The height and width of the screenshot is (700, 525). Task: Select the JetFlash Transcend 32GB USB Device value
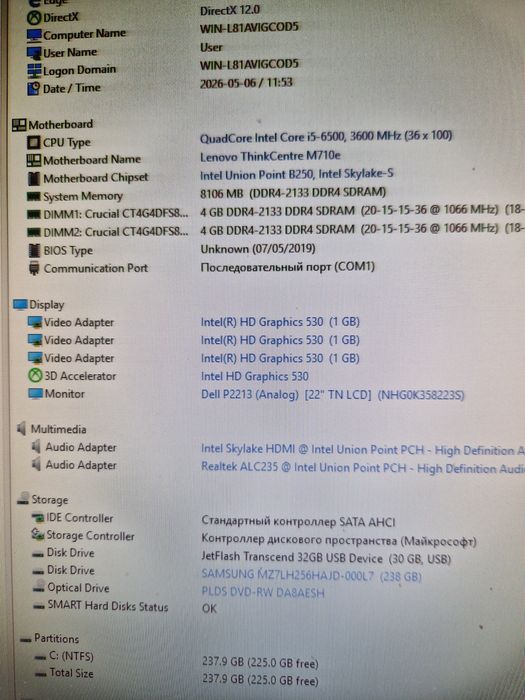pos(326,558)
